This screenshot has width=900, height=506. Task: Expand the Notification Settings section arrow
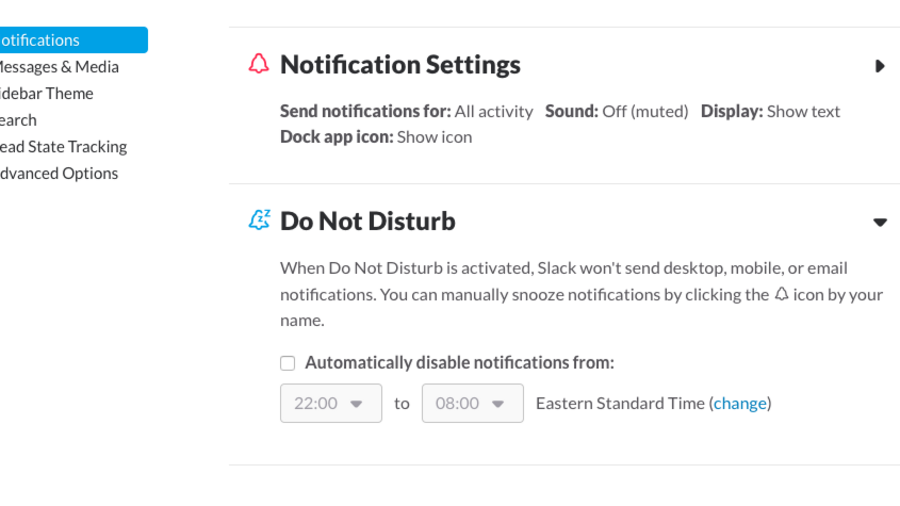pyautogui.click(x=879, y=66)
